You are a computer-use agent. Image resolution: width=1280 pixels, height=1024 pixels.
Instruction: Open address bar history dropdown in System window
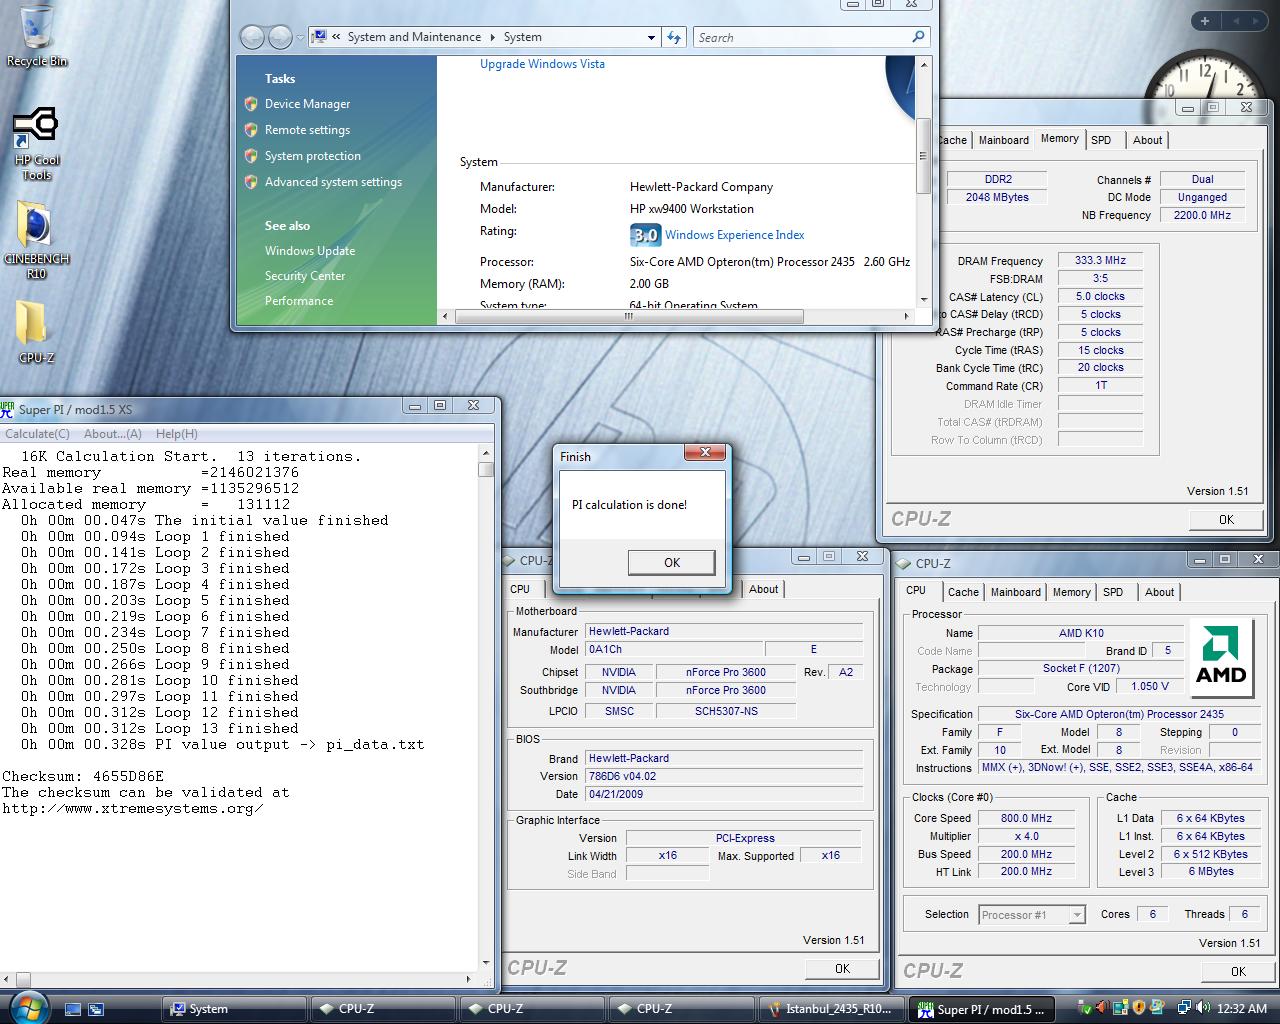coord(651,37)
